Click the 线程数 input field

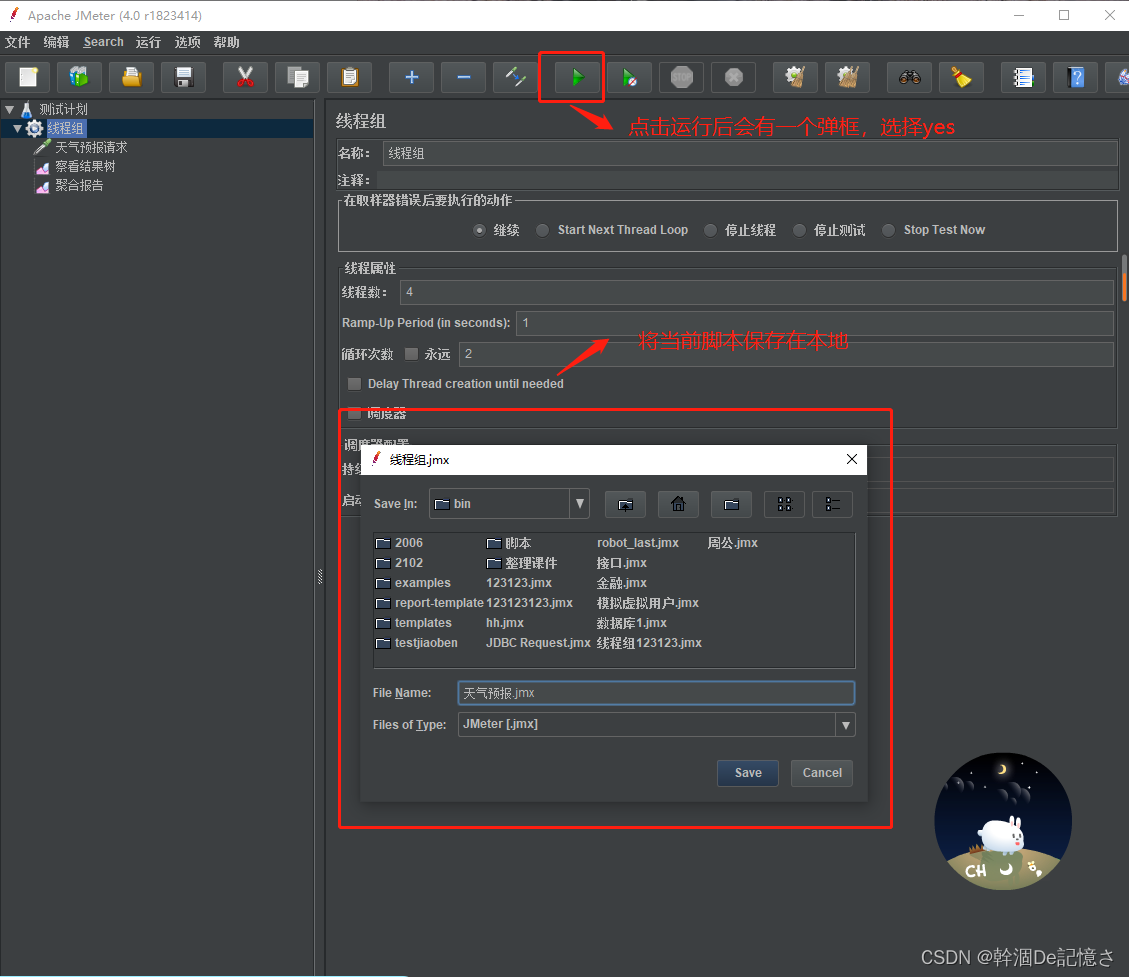coord(757,292)
